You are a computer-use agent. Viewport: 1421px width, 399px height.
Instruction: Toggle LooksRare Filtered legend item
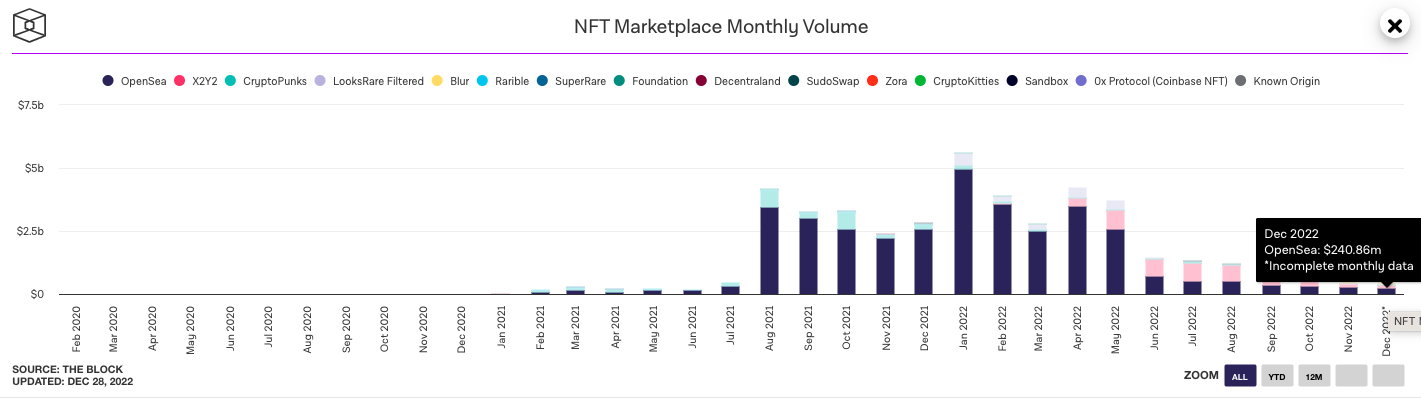[368, 81]
